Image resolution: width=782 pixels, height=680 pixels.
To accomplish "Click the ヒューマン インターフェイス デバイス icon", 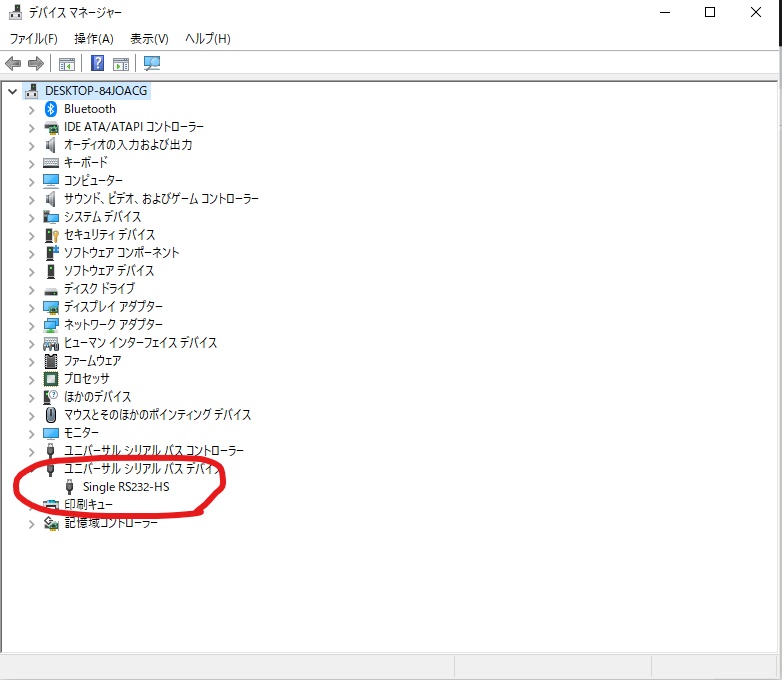I will click(x=51, y=343).
